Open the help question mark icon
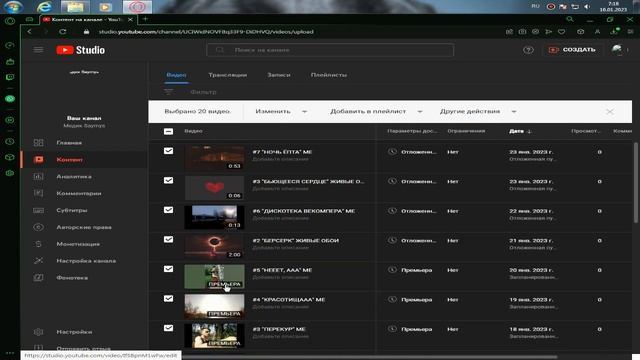Viewport: 640px width, 360px height. (x=528, y=50)
